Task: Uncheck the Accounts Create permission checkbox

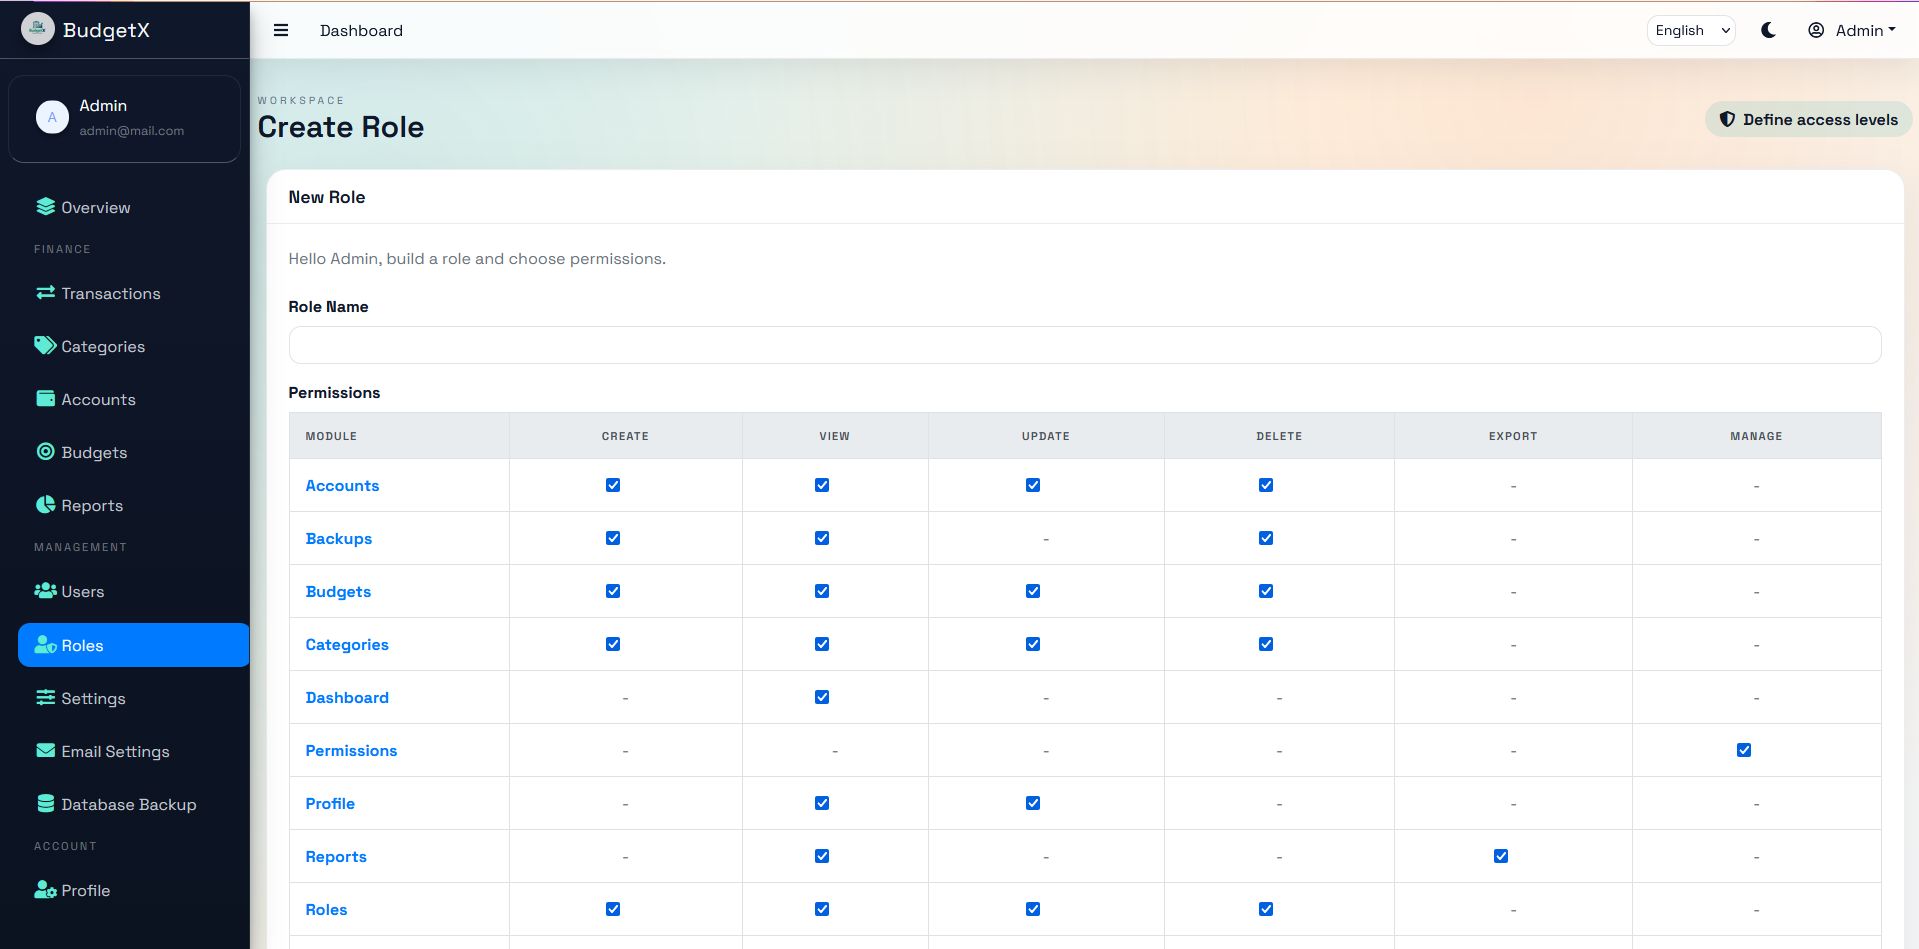Action: (613, 485)
